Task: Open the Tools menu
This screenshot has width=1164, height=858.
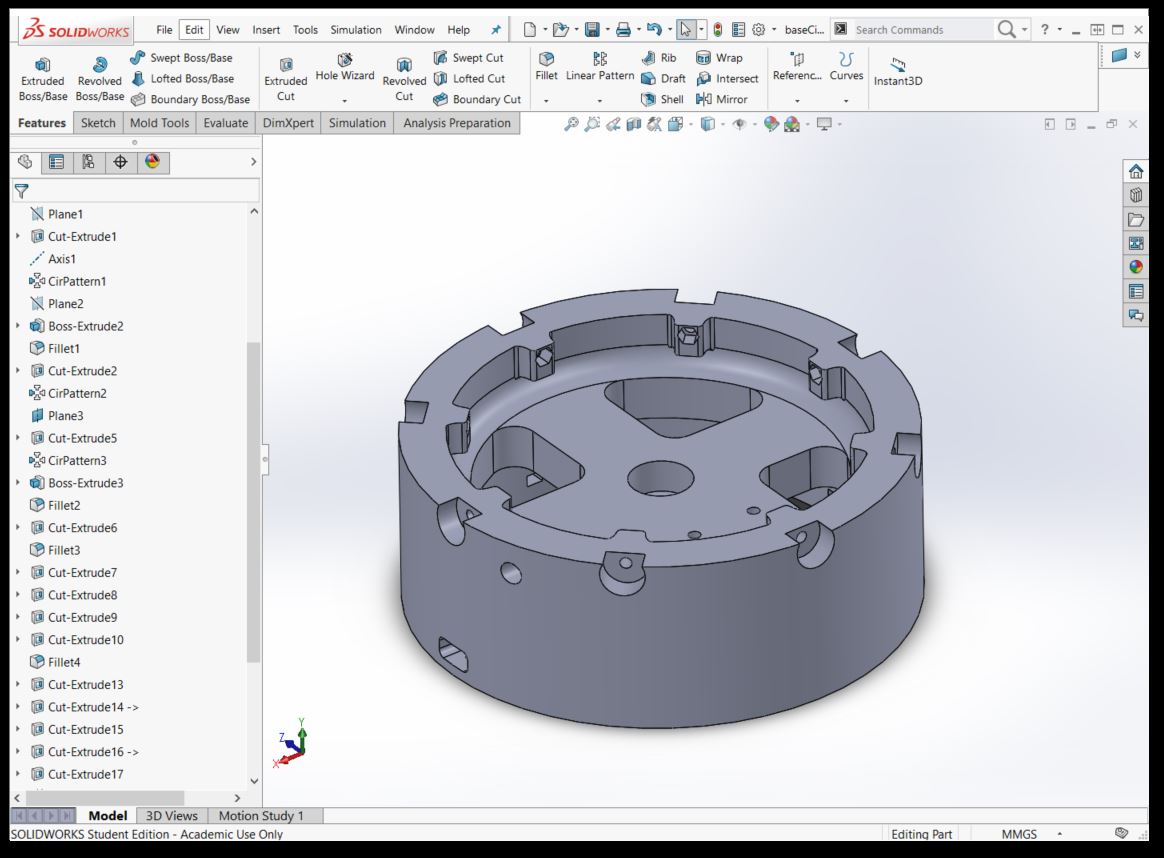Action: tap(305, 30)
